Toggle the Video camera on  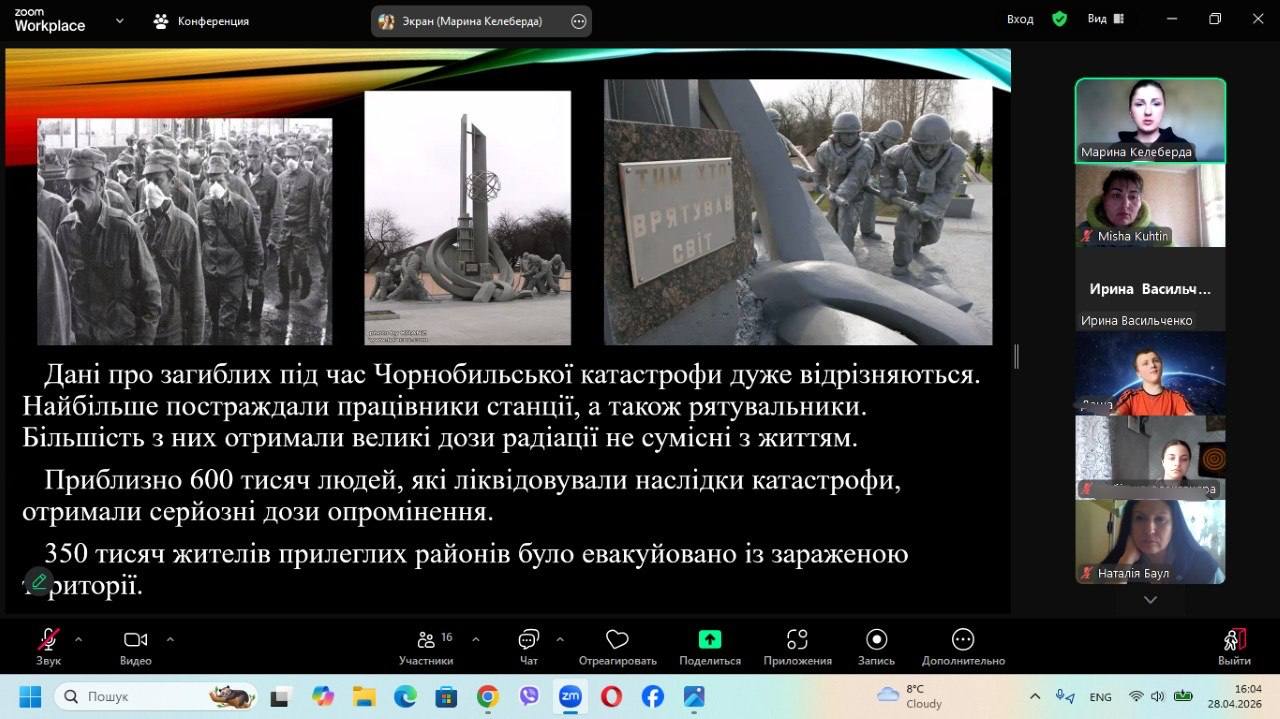135,640
